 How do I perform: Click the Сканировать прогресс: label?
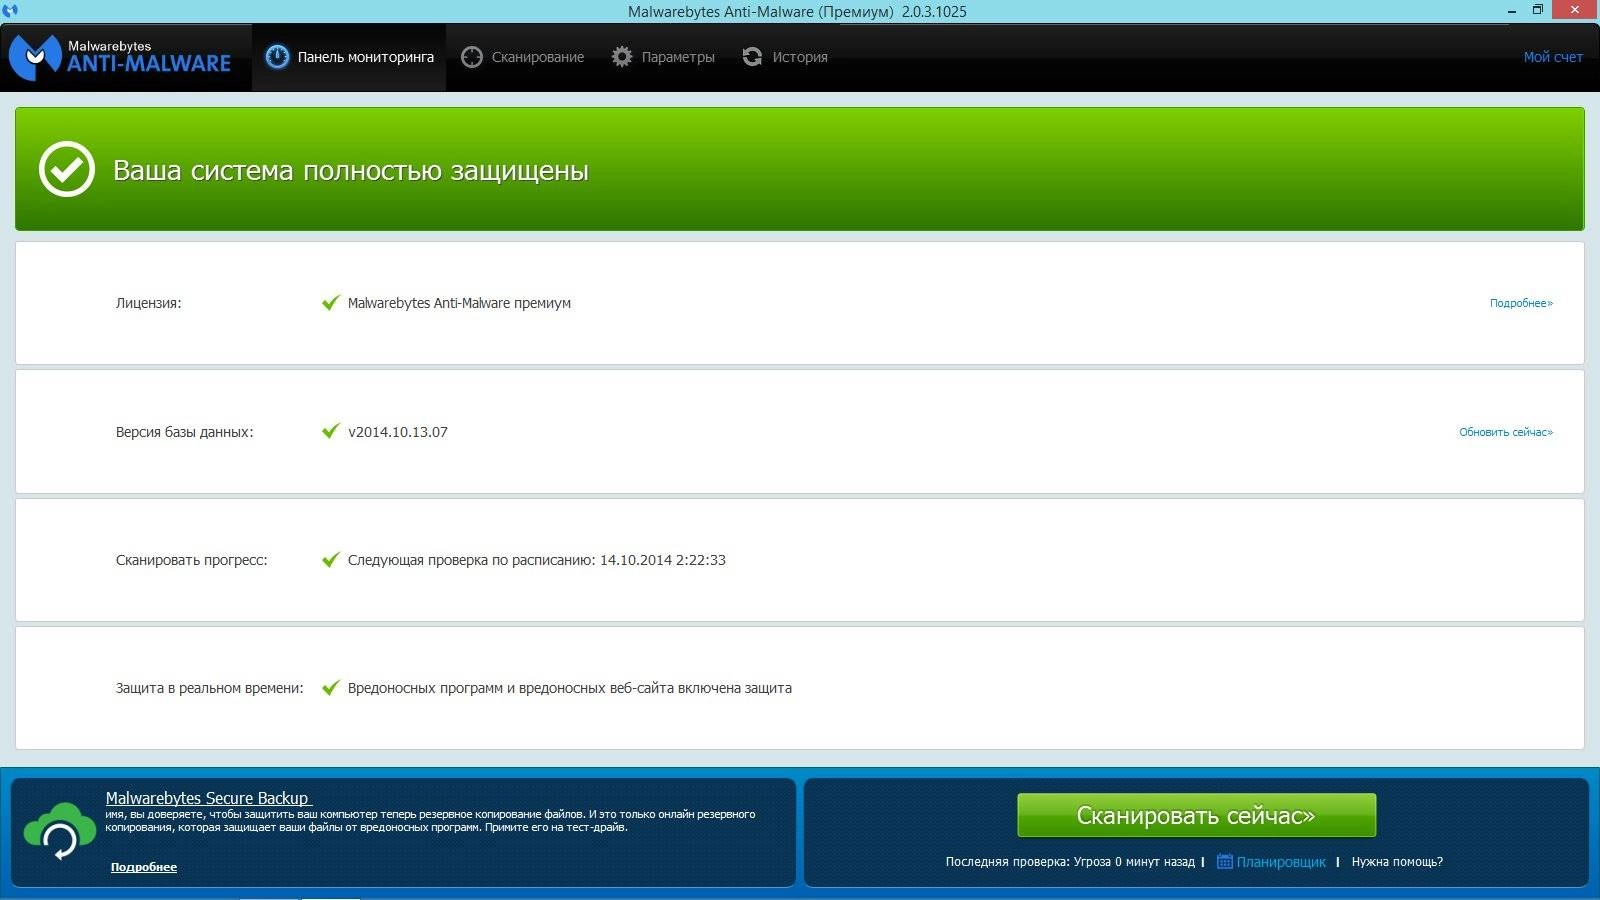191,560
